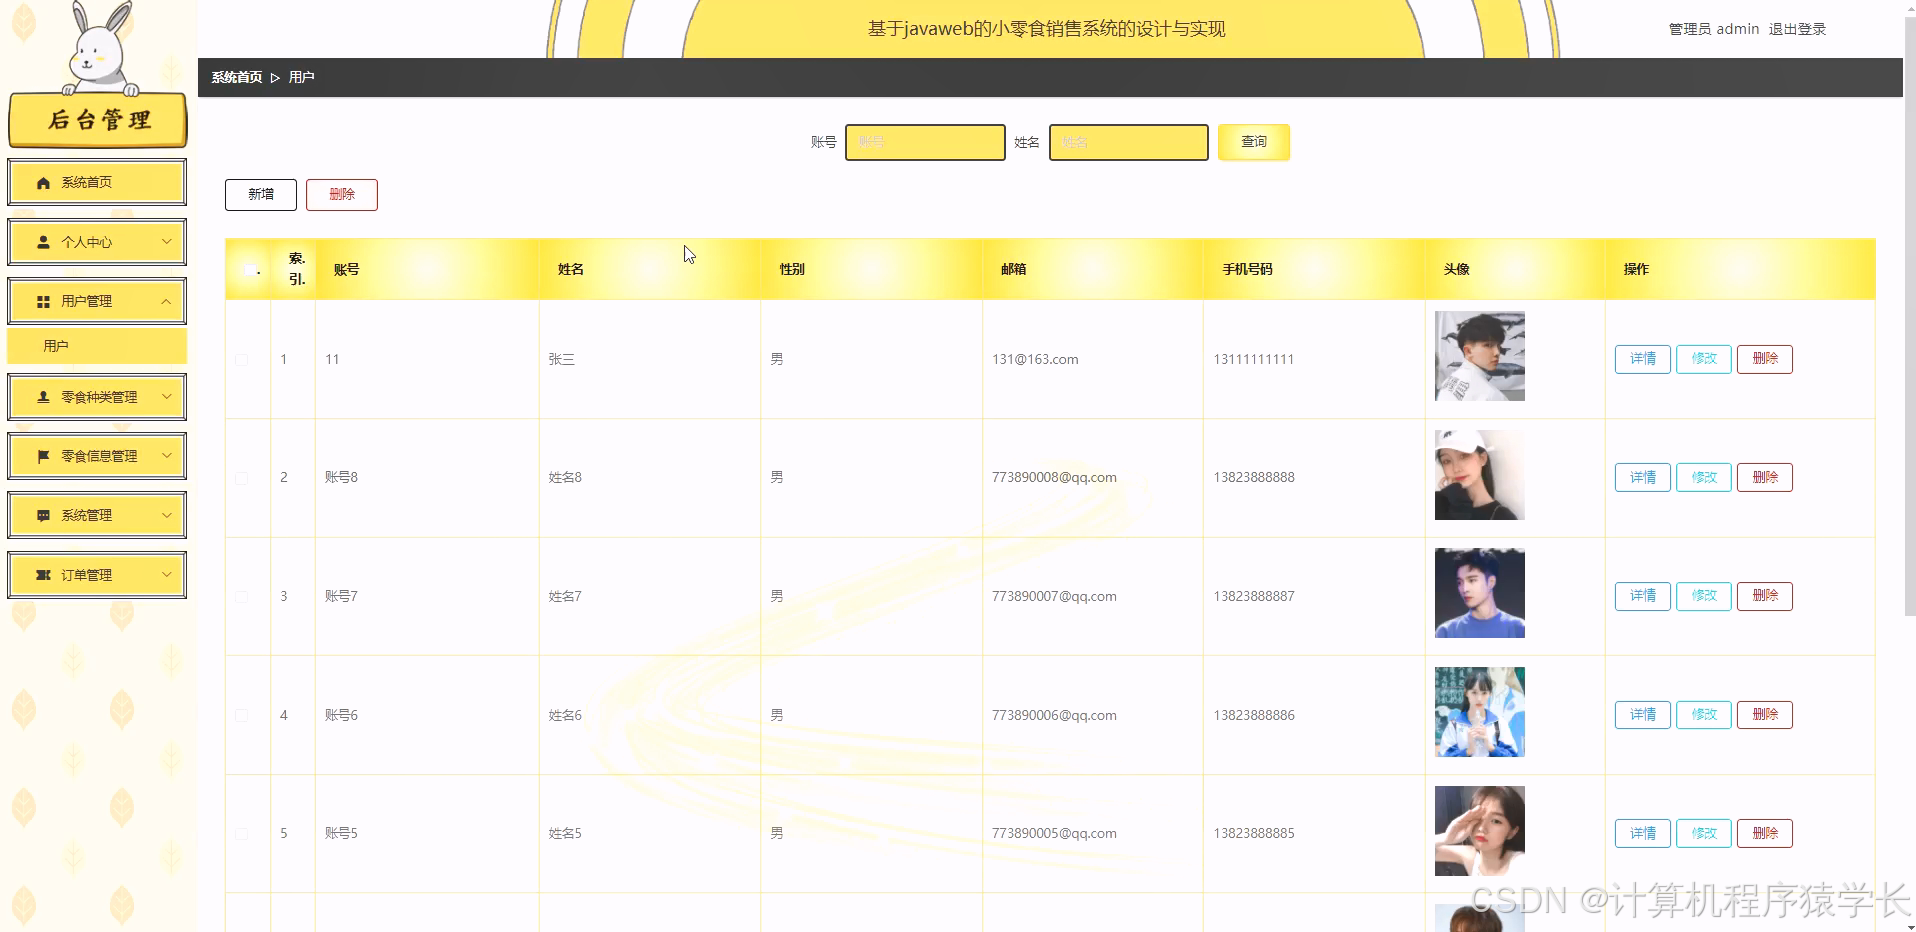
Task: Click 退出登录 to log out
Action: tap(1796, 29)
